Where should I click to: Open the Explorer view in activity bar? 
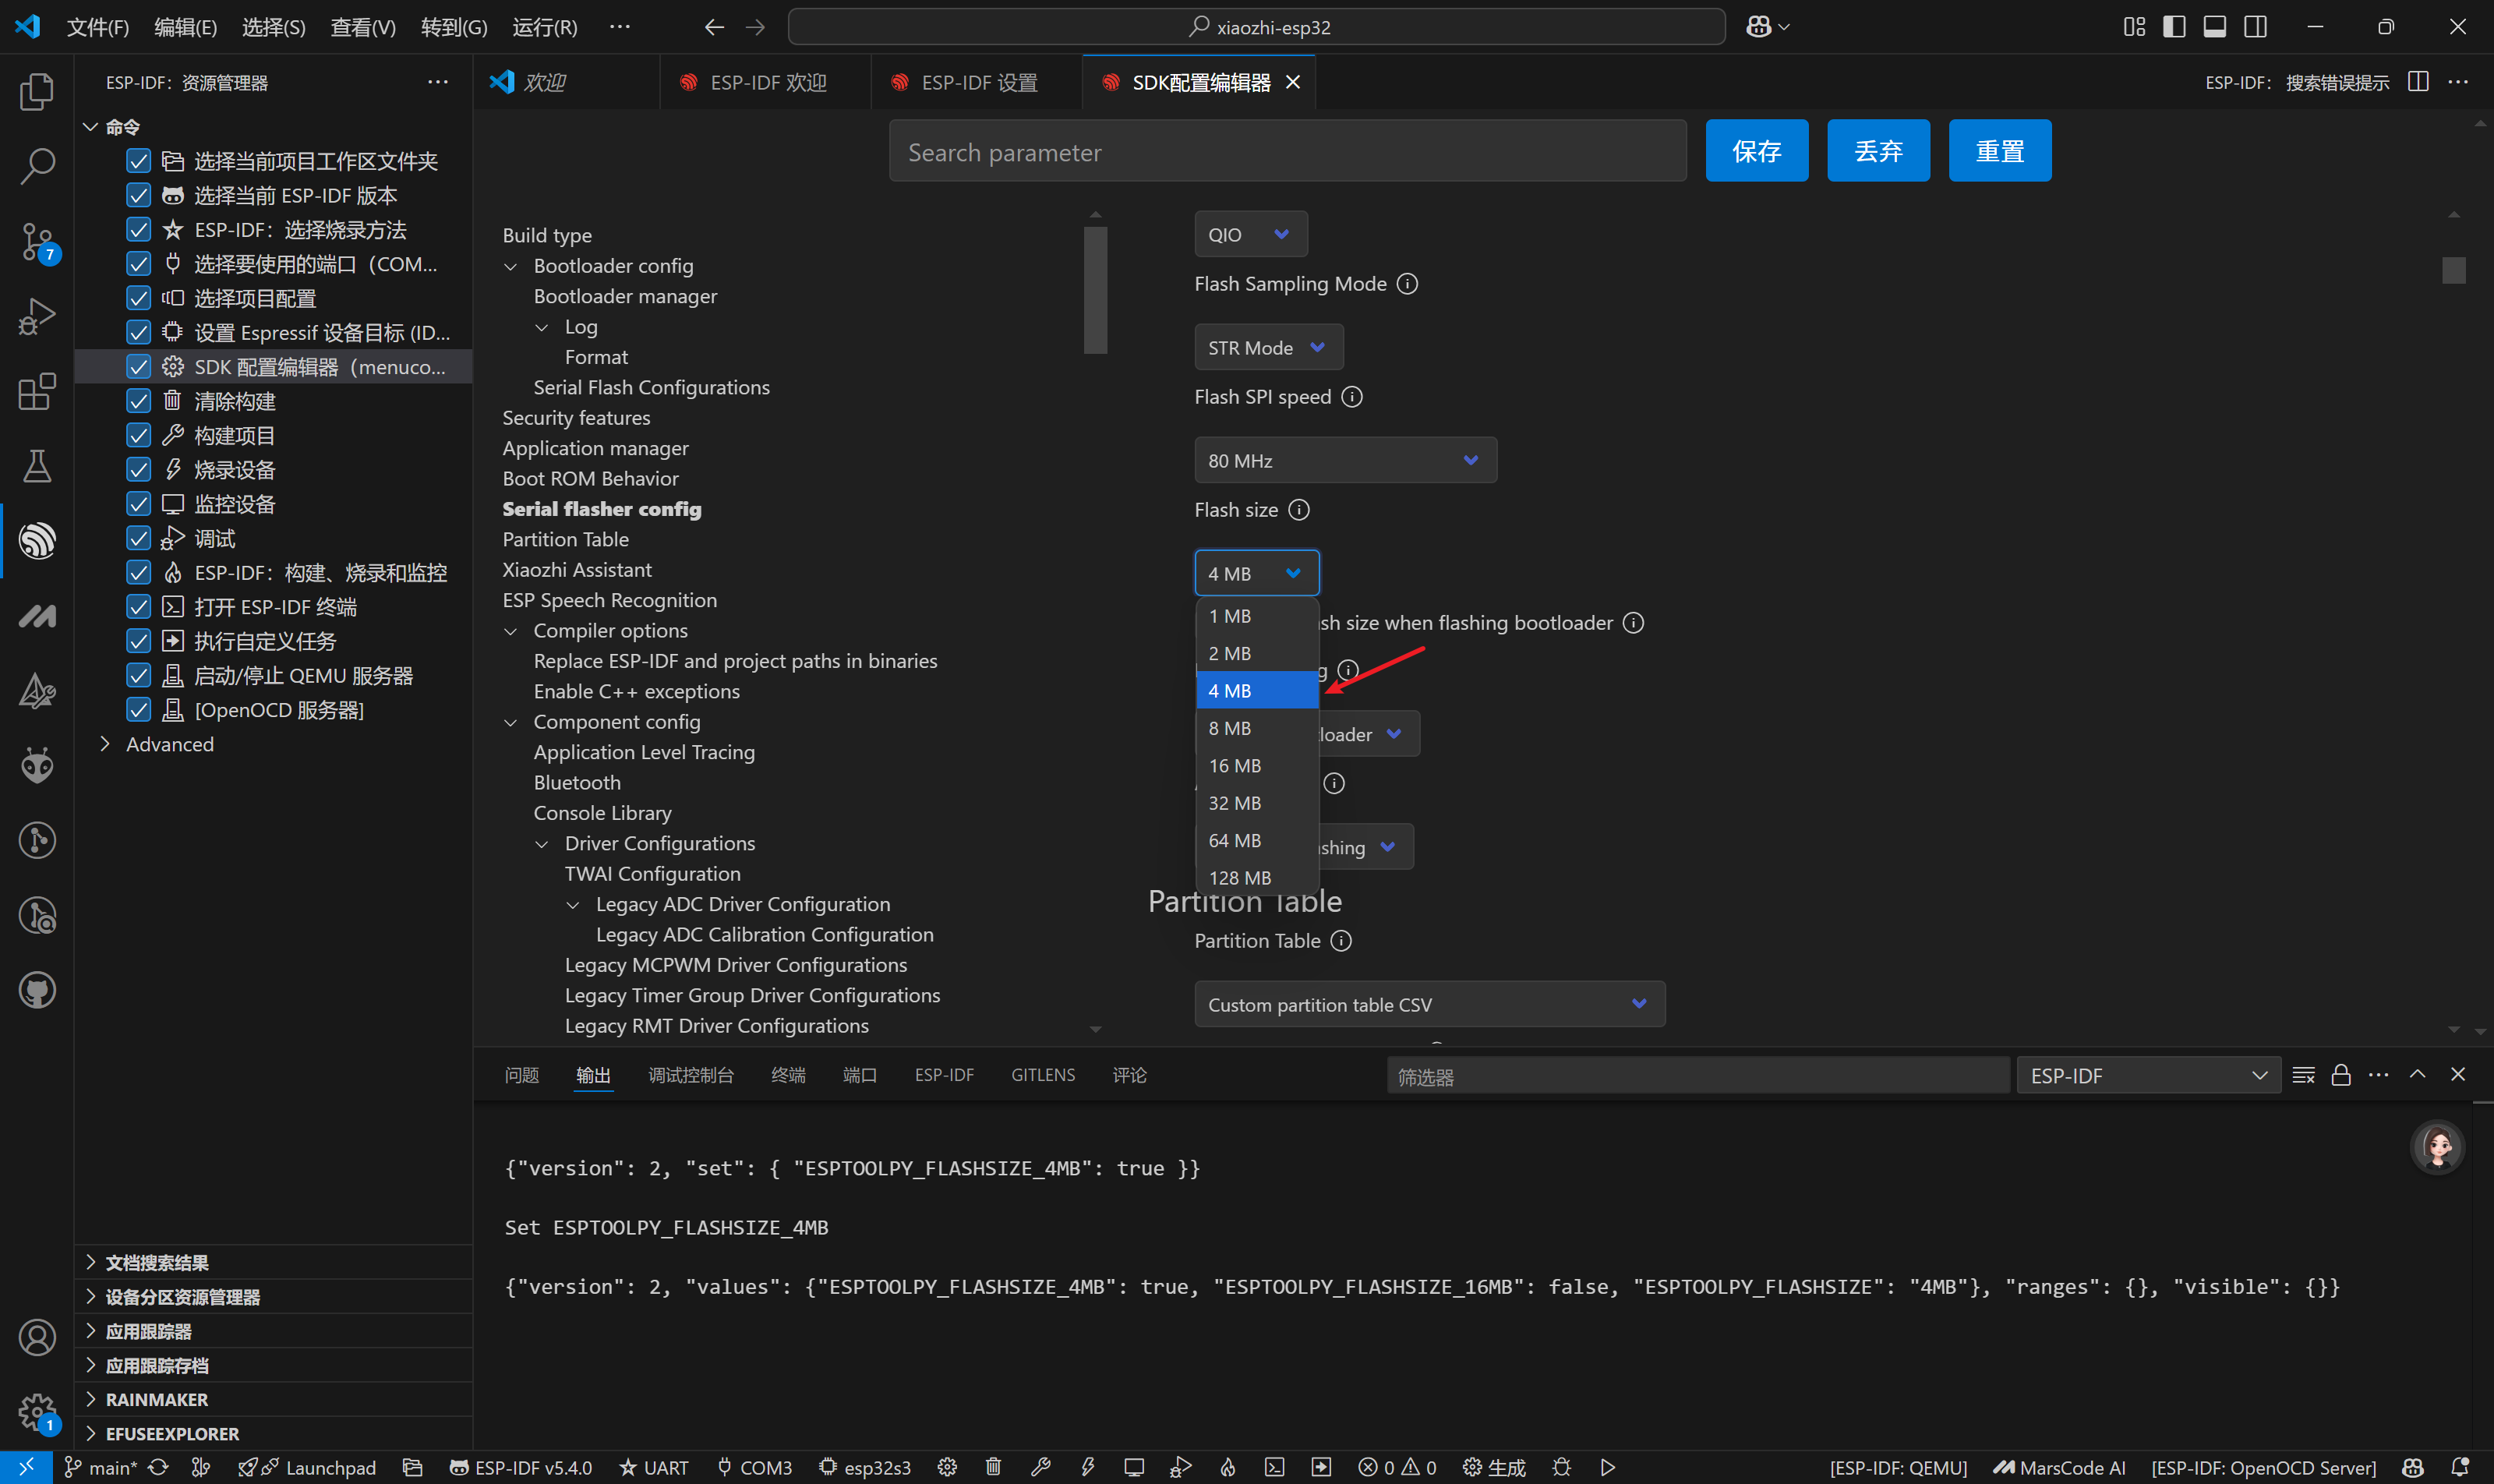click(37, 92)
